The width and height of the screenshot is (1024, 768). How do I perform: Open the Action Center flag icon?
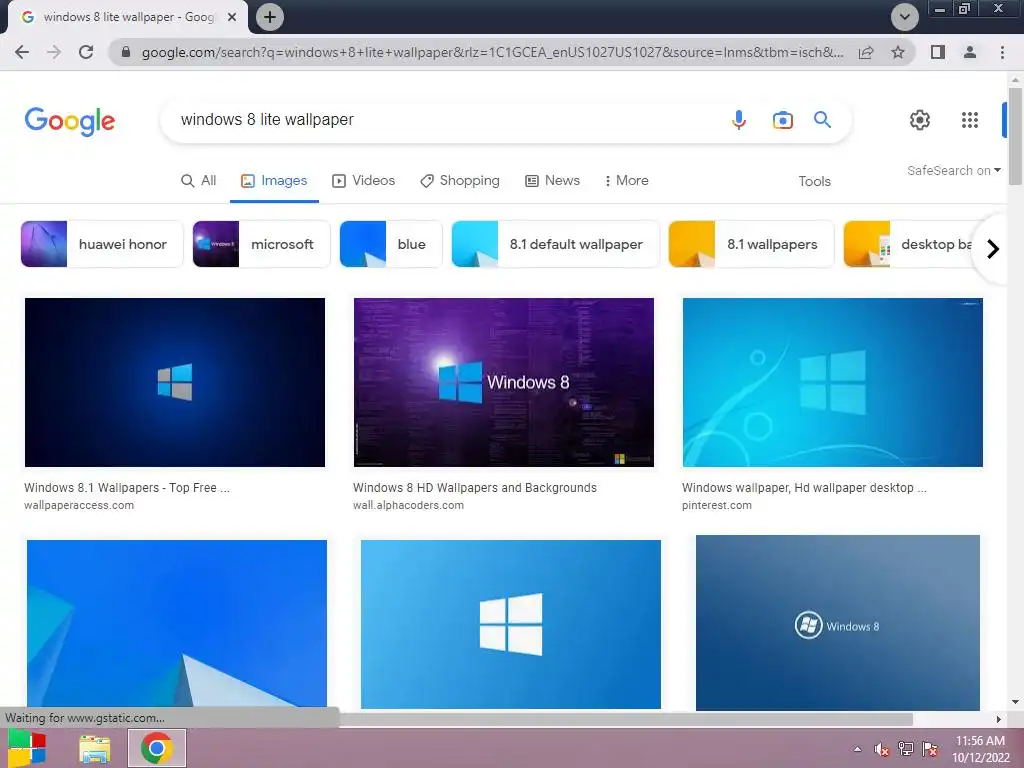click(930, 749)
